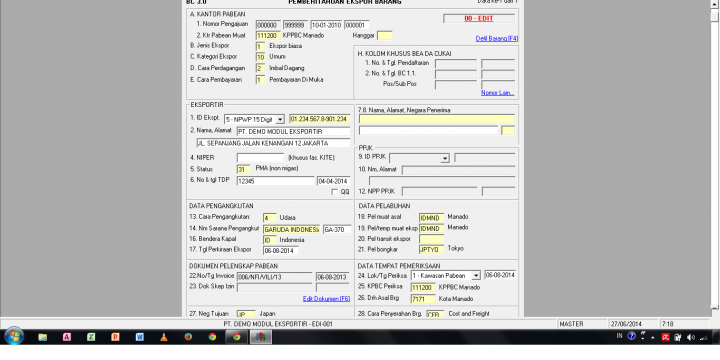Click the Cara Pengangkutan code field 4
Image resolution: width=720 pixels, height=360 pixels.
click(x=270, y=218)
